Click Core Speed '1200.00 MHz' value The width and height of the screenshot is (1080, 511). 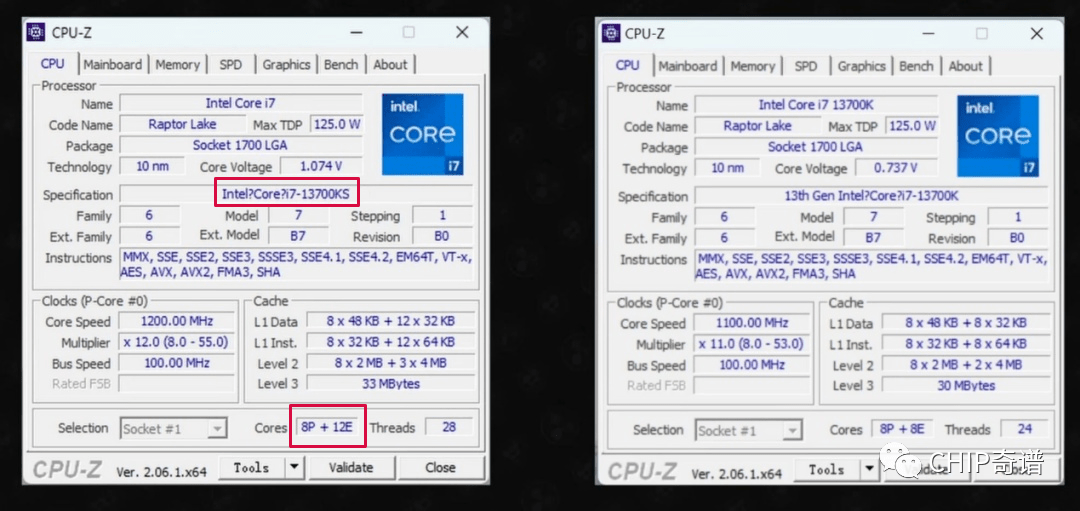coord(177,322)
